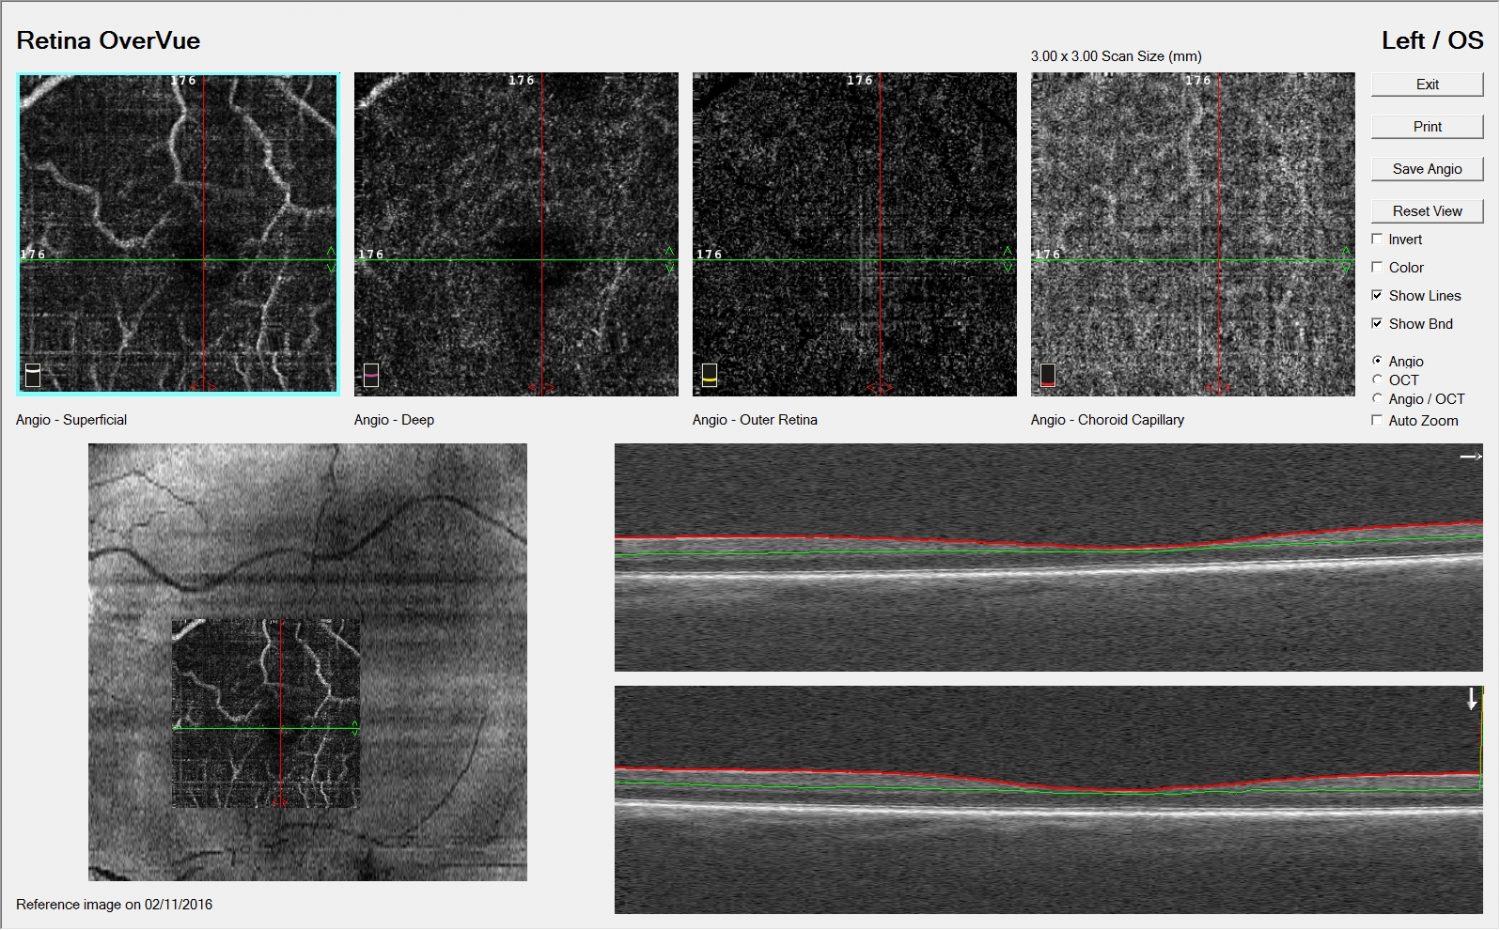
Task: Click the slab icon inside the Angio - Deep panel
Action: click(x=370, y=375)
